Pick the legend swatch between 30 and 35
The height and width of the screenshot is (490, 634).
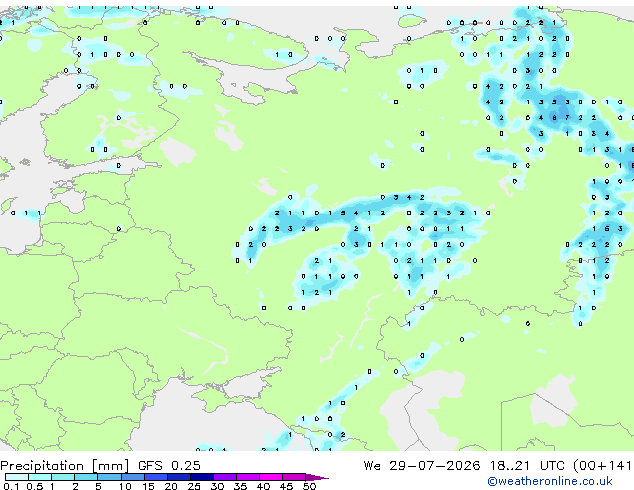point(225,477)
